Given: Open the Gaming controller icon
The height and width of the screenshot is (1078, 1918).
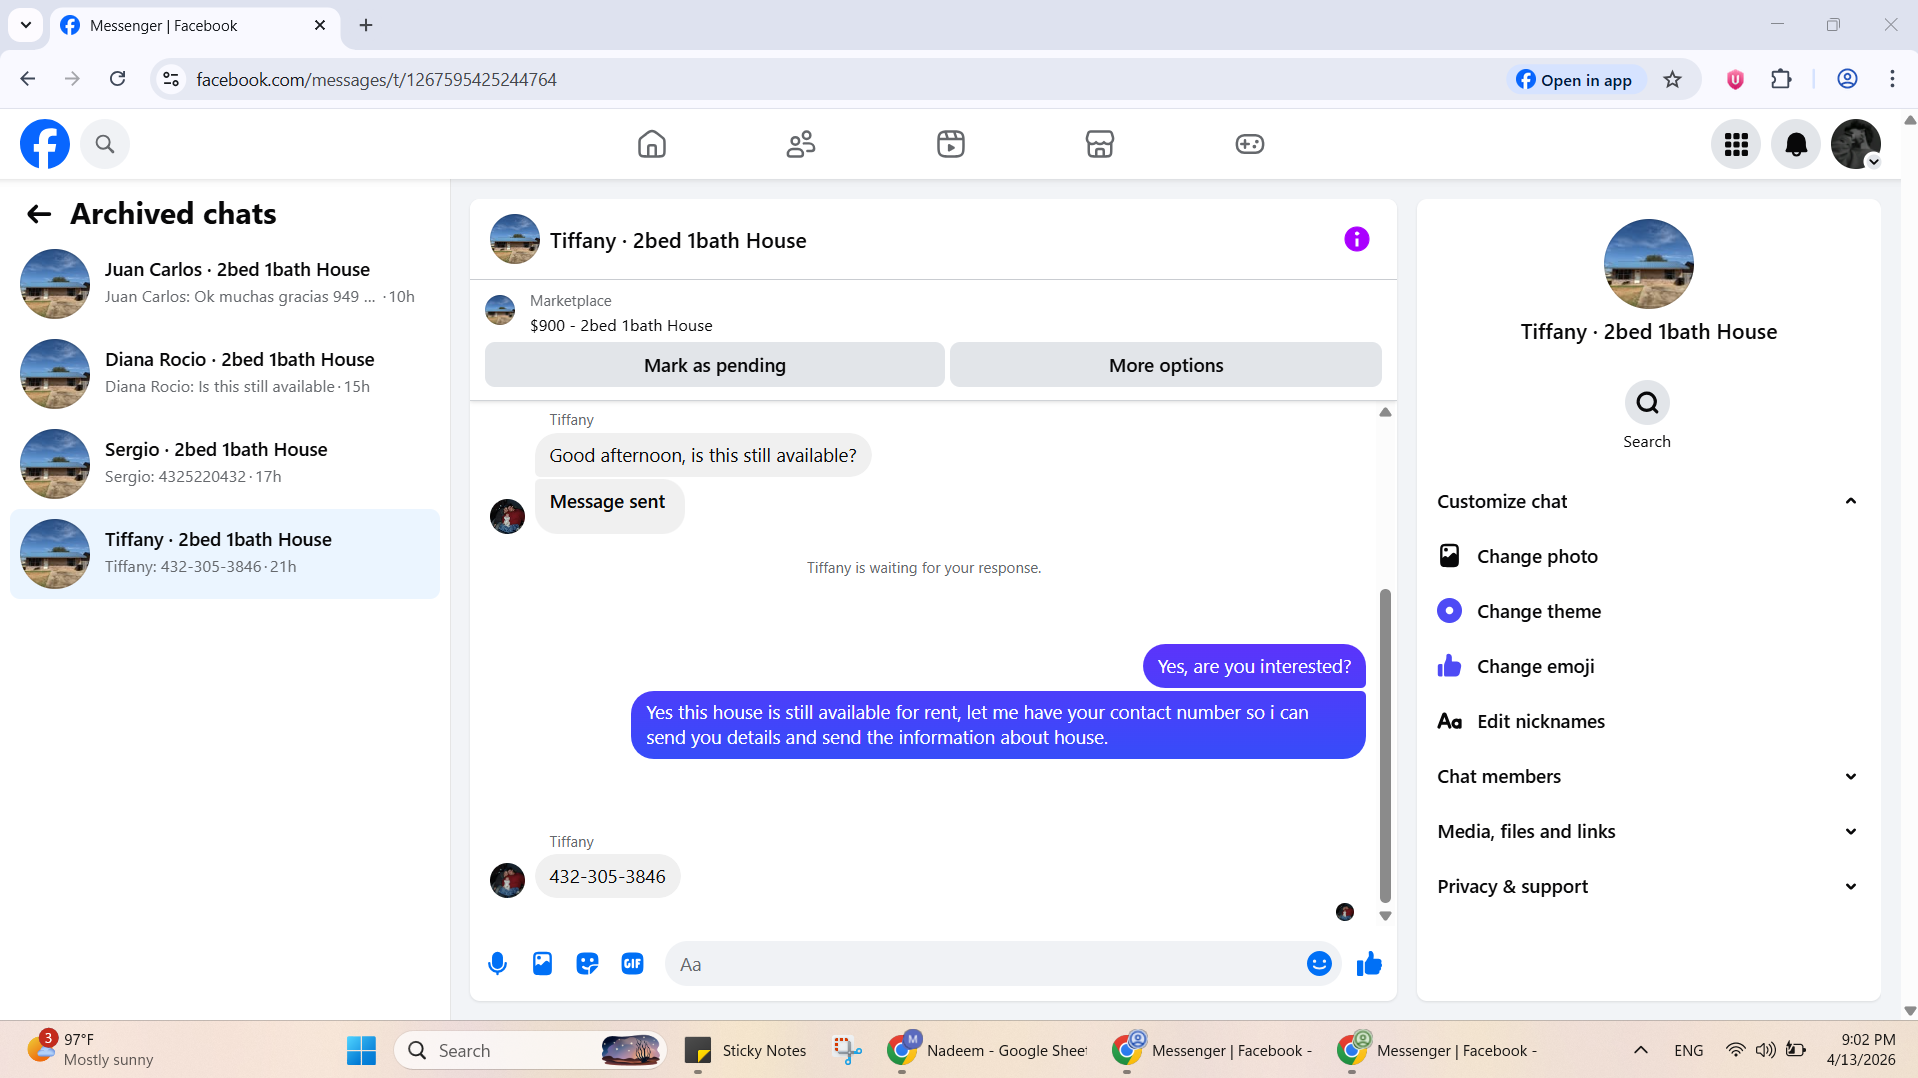Looking at the screenshot, I should [x=1250, y=144].
